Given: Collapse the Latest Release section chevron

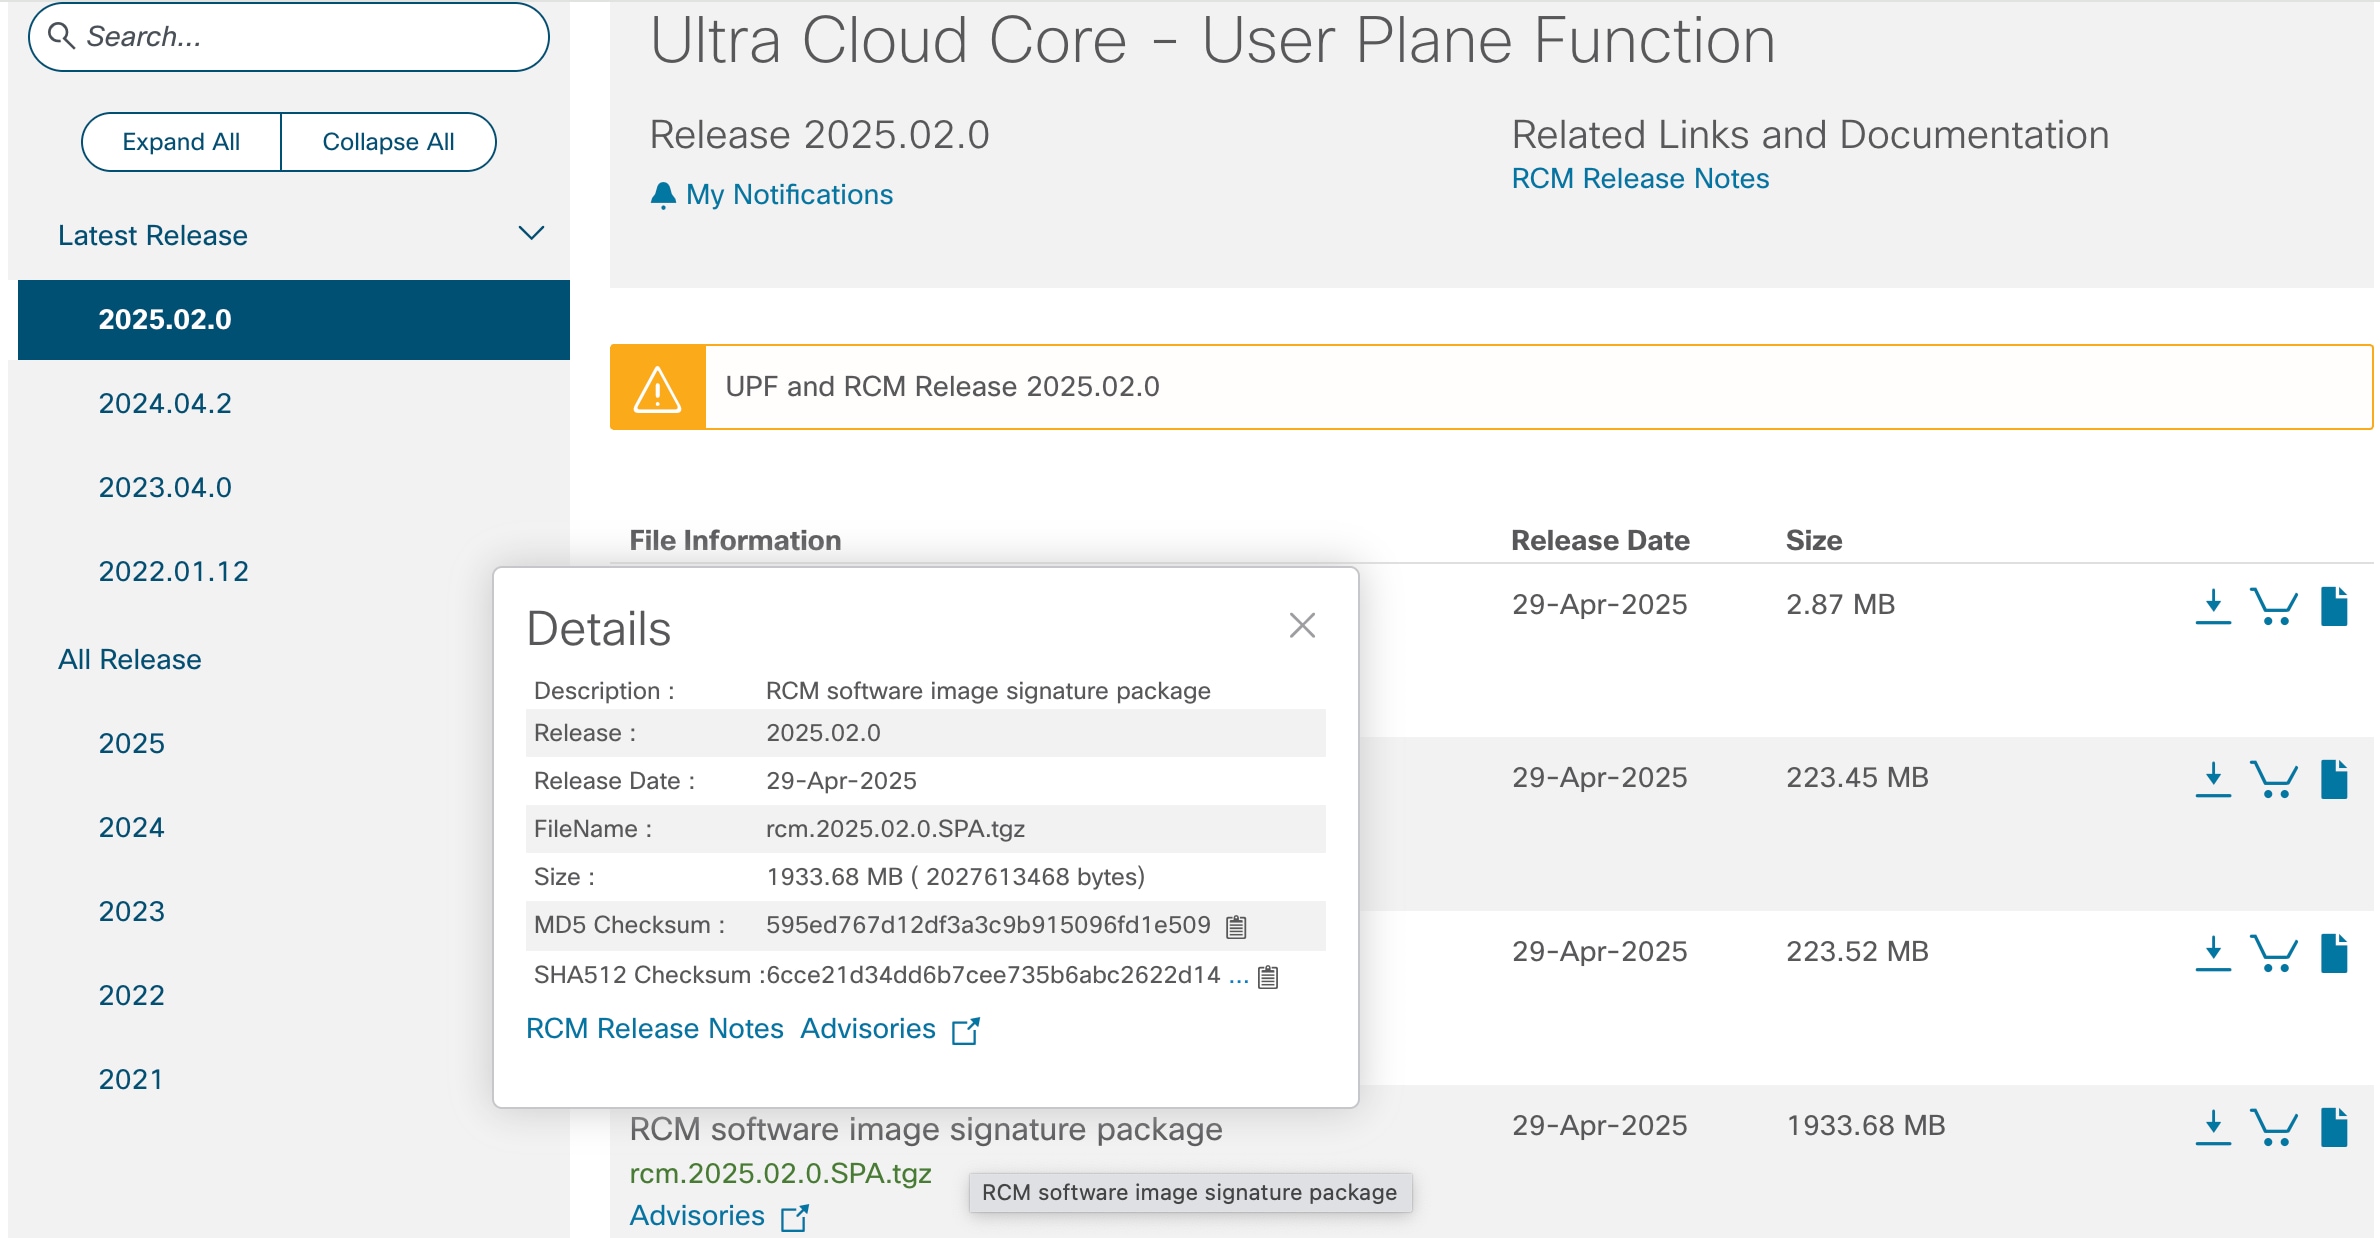Looking at the screenshot, I should tap(533, 232).
